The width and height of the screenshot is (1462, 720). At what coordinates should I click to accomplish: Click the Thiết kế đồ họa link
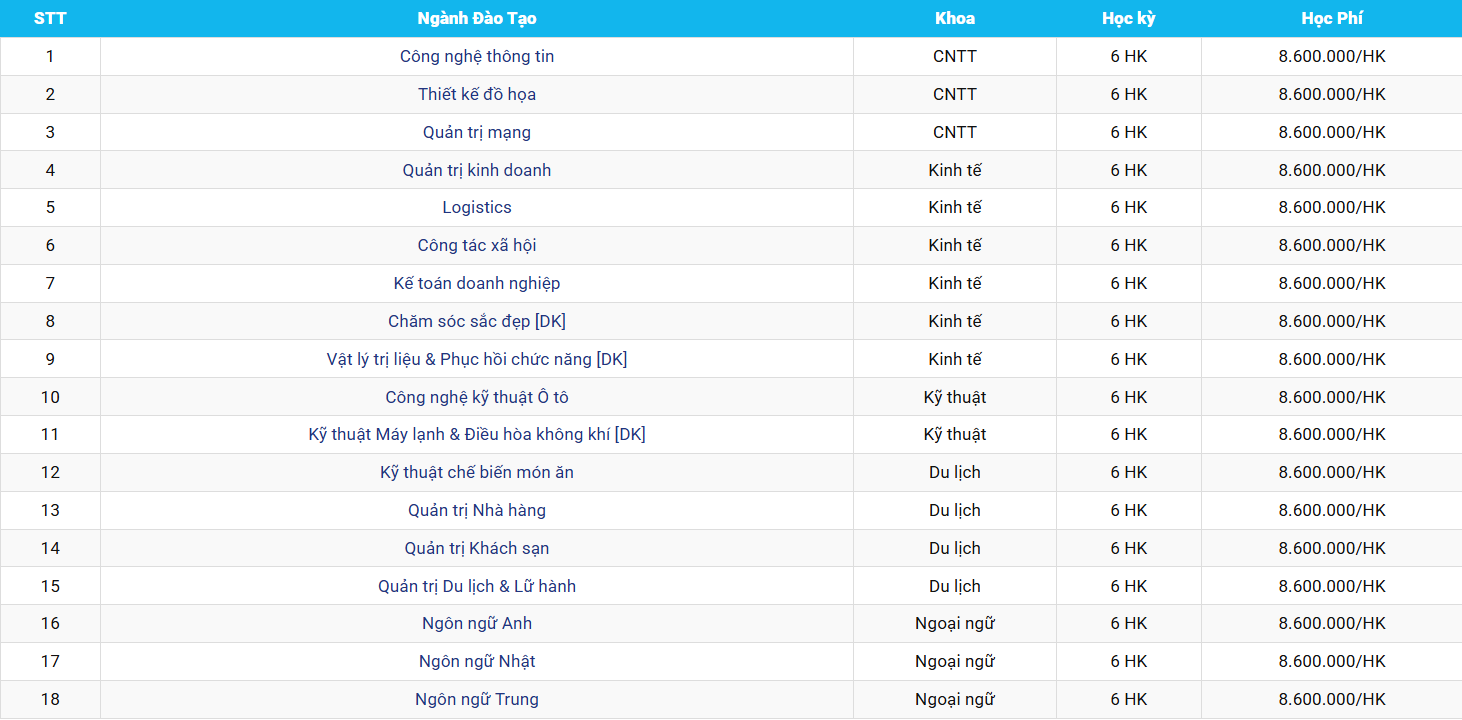(477, 95)
